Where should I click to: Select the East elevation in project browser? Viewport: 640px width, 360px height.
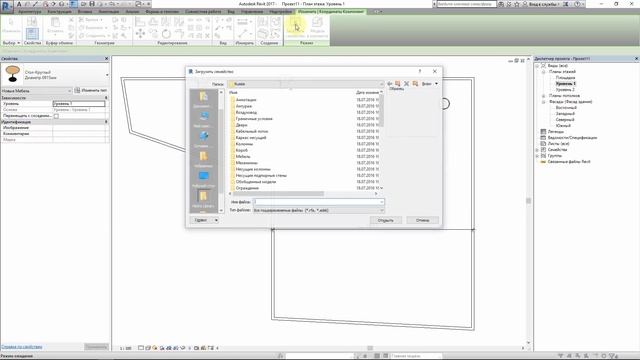[x=566, y=108]
